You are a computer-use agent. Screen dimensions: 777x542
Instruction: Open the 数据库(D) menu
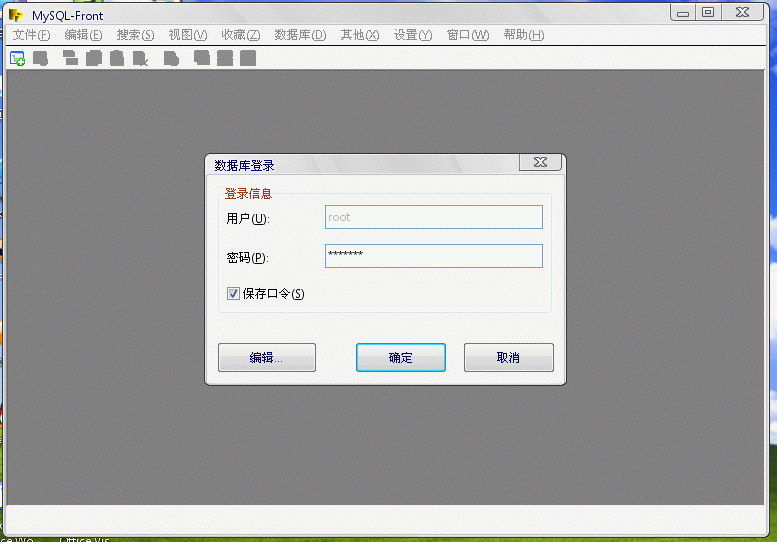pyautogui.click(x=300, y=35)
